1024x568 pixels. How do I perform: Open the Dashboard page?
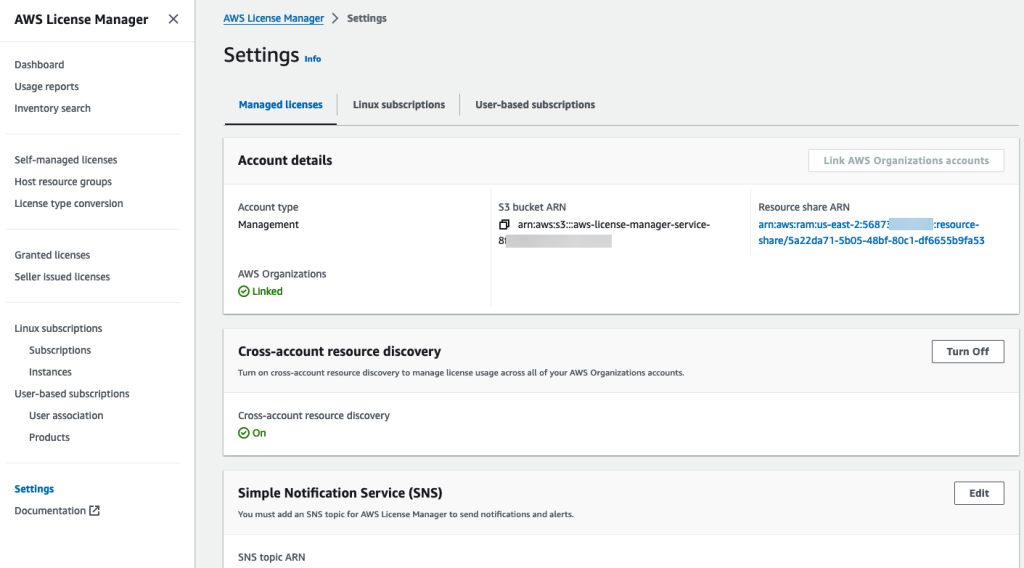[x=39, y=65]
